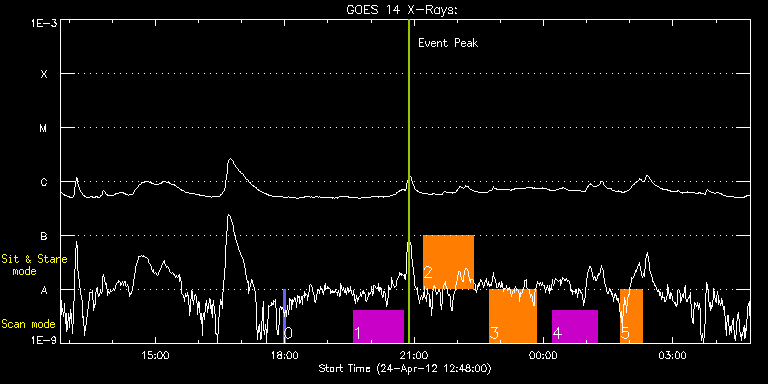Click the 'Event Peak' label
The image size is (768, 384).
tap(448, 43)
